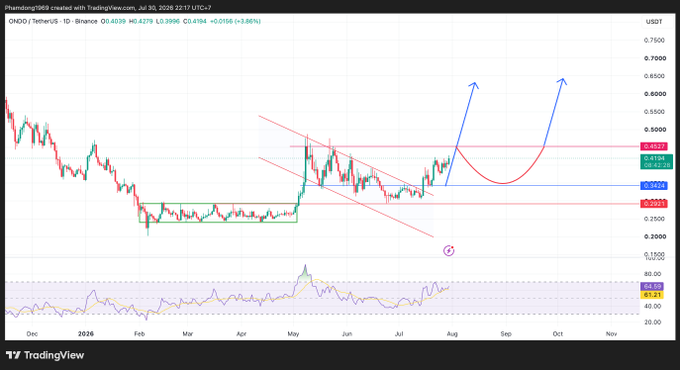Click the purple lightning event icon
Image resolution: width=680 pixels, height=370 pixels.
point(448,250)
